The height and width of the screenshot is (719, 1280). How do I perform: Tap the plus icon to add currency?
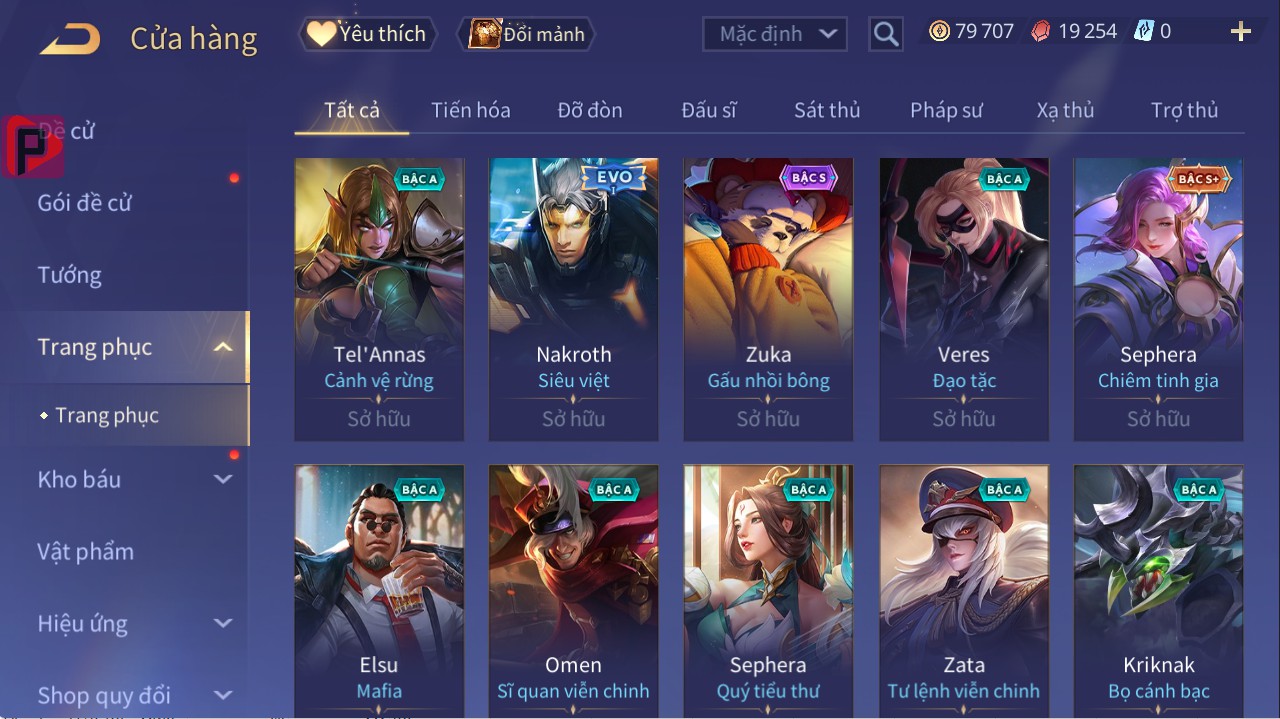pyautogui.click(x=1241, y=32)
